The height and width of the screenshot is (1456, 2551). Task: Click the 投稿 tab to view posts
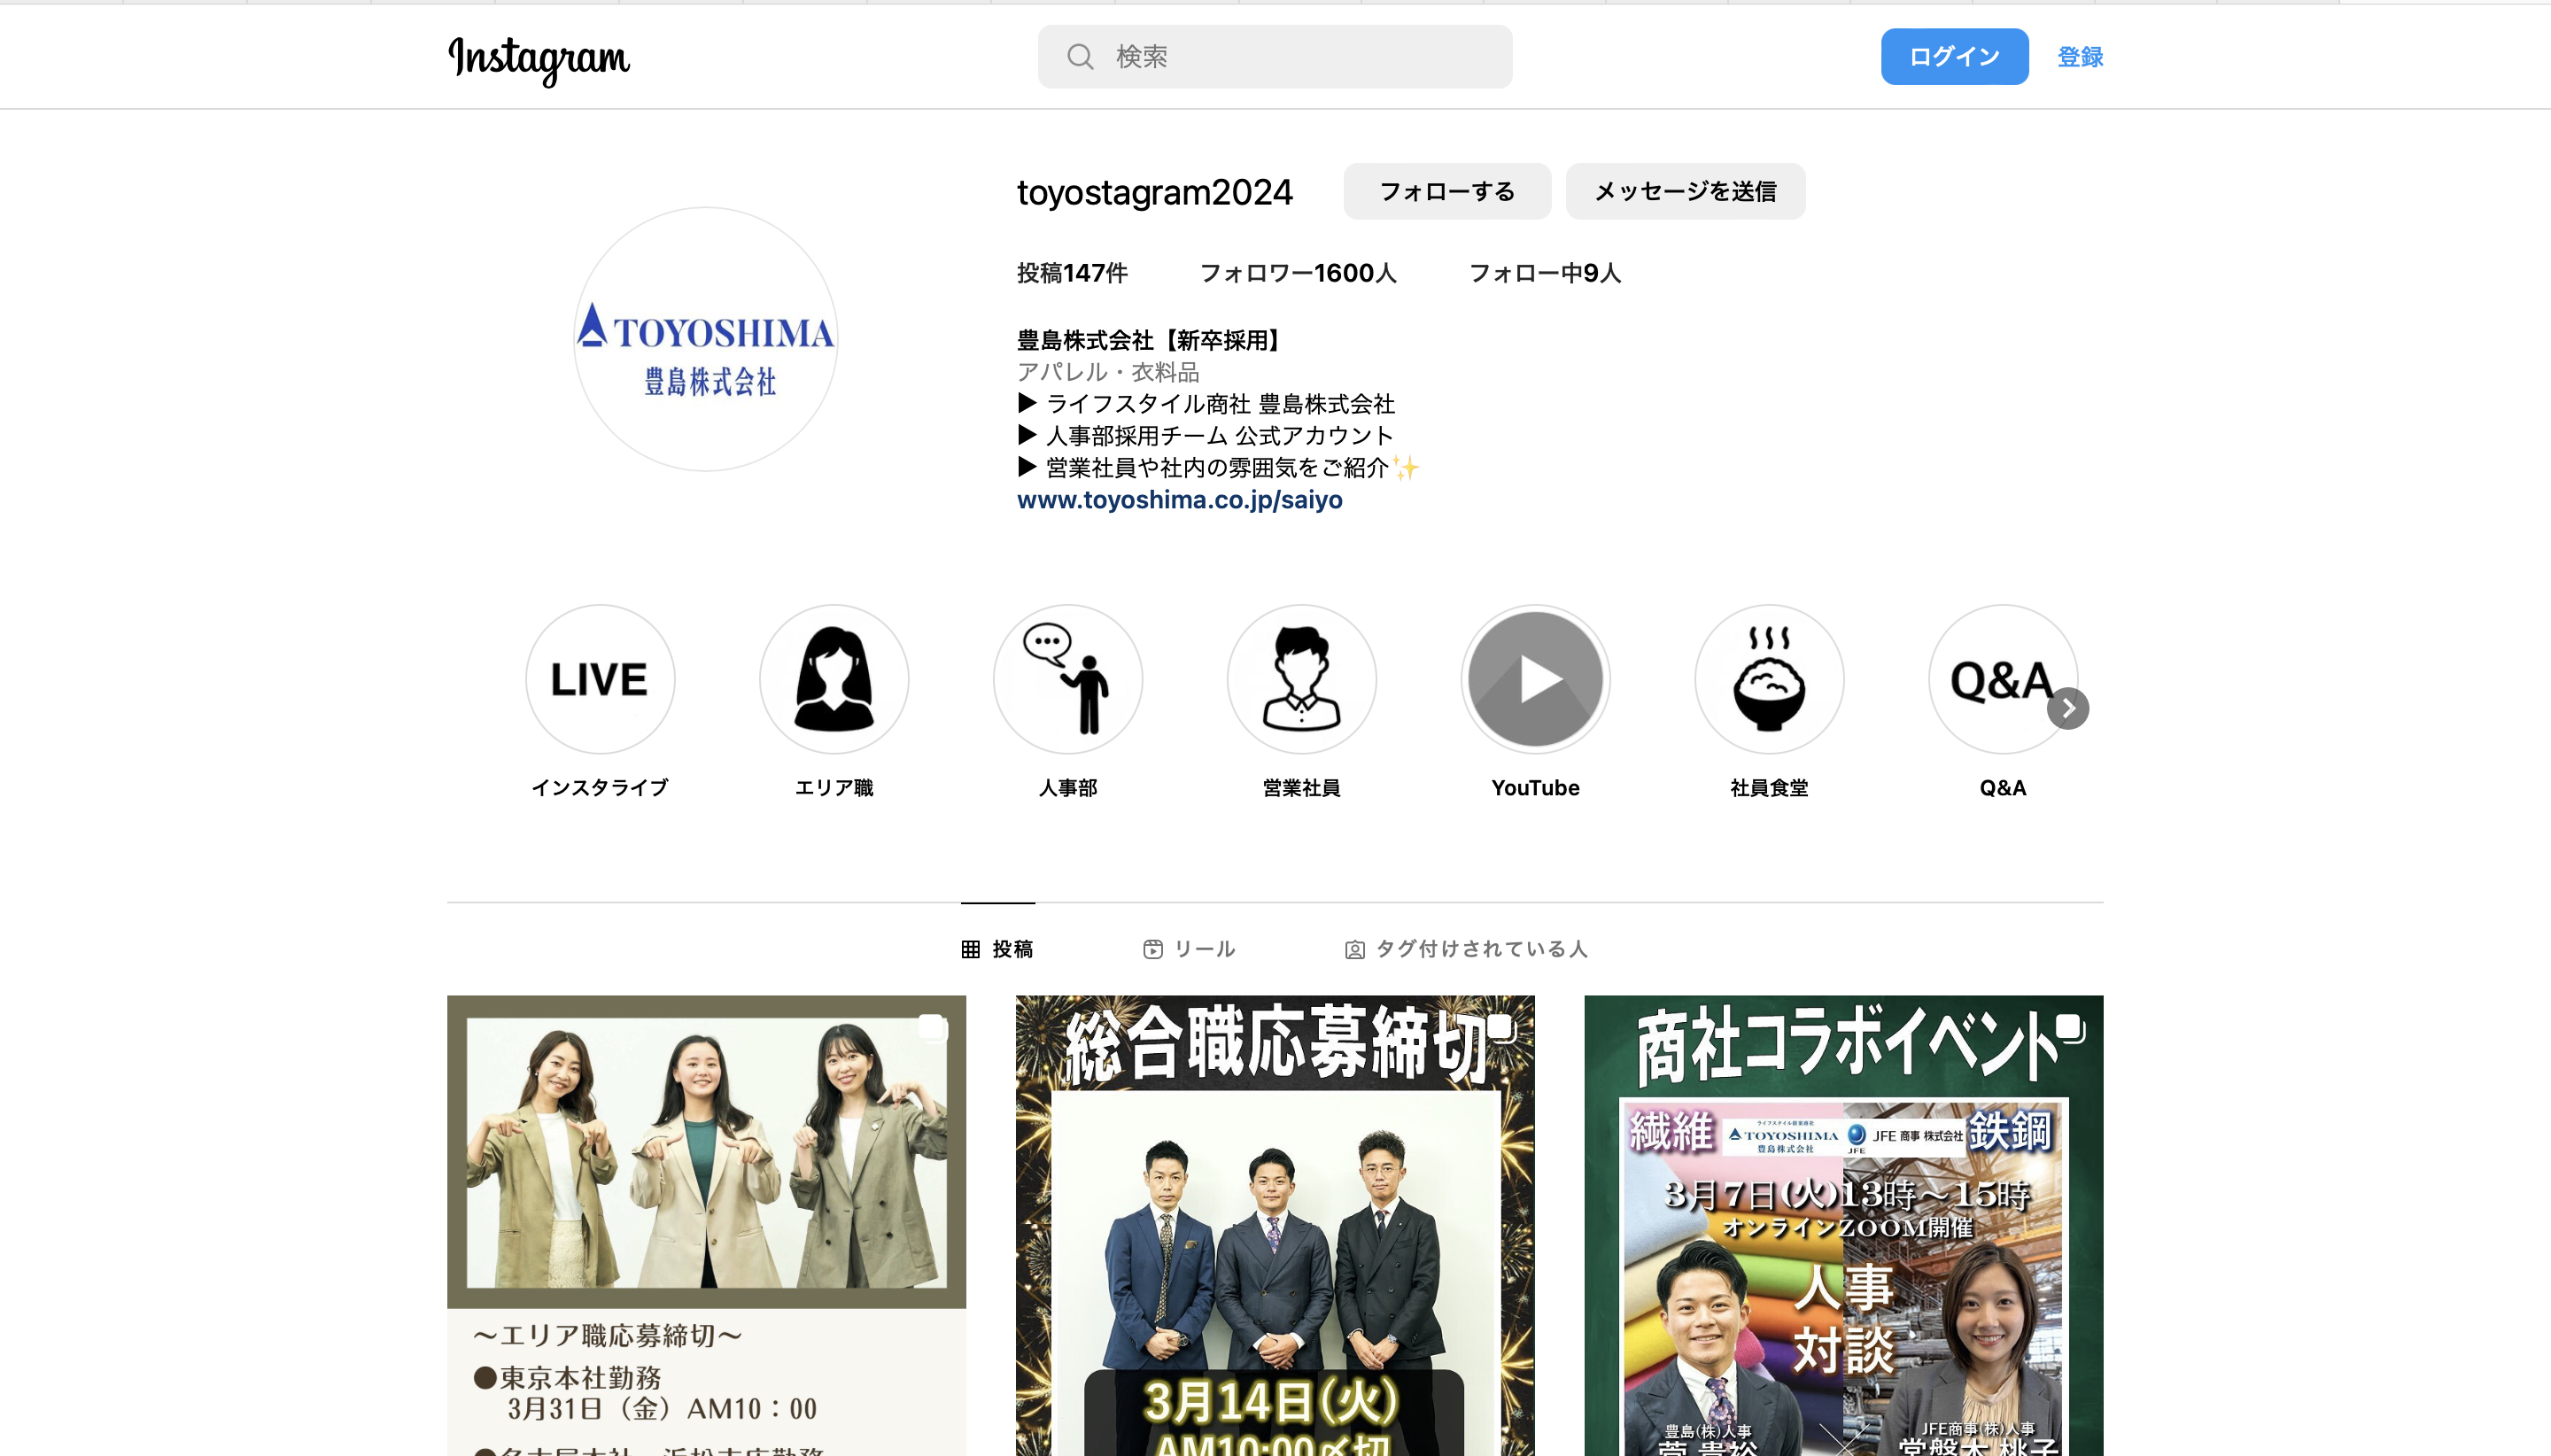coord(996,948)
